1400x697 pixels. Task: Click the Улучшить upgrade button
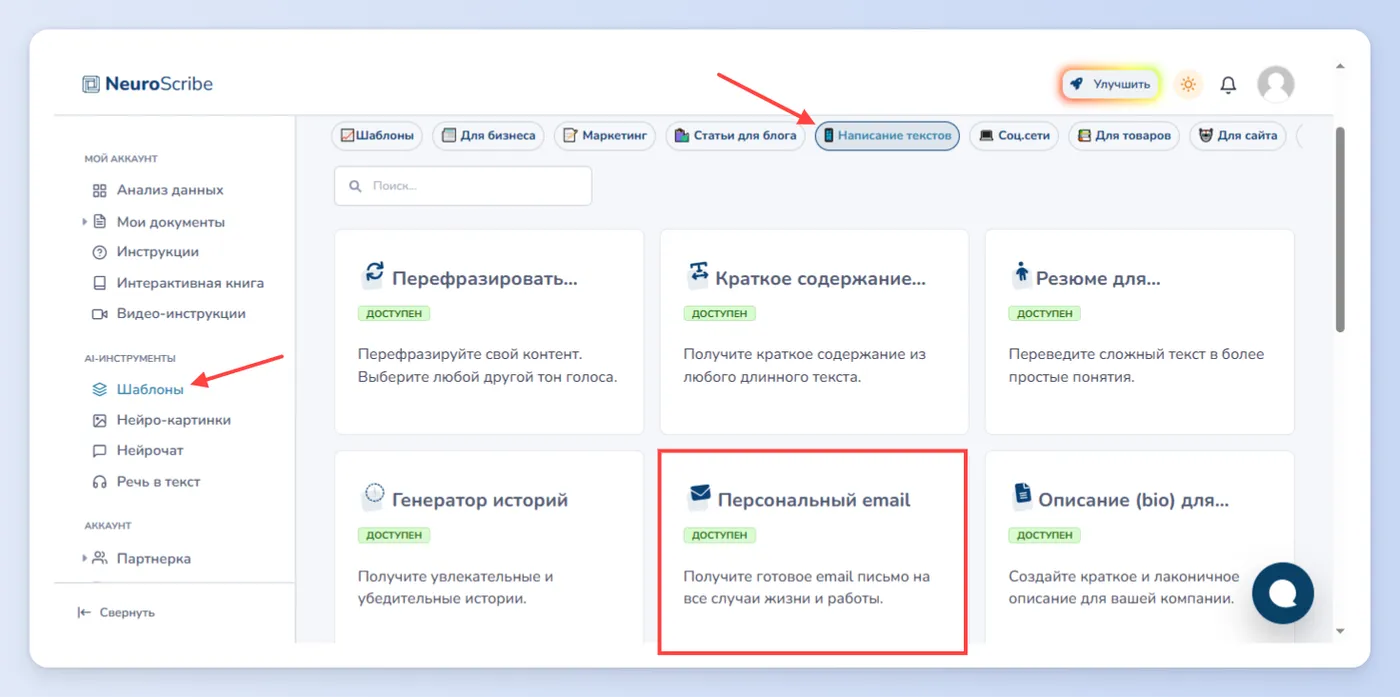(x=1110, y=85)
